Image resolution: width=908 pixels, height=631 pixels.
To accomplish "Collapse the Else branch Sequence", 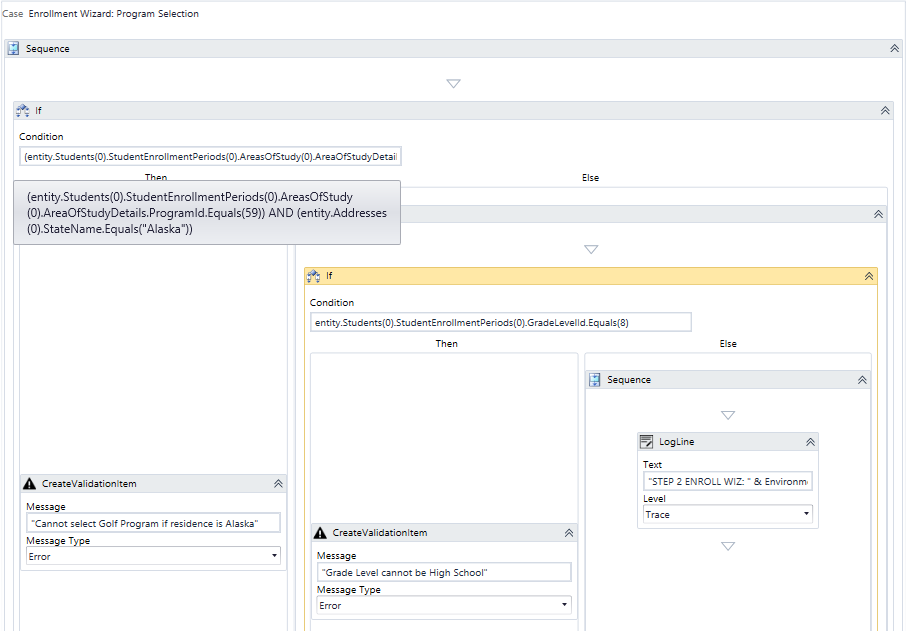I will [x=862, y=379].
